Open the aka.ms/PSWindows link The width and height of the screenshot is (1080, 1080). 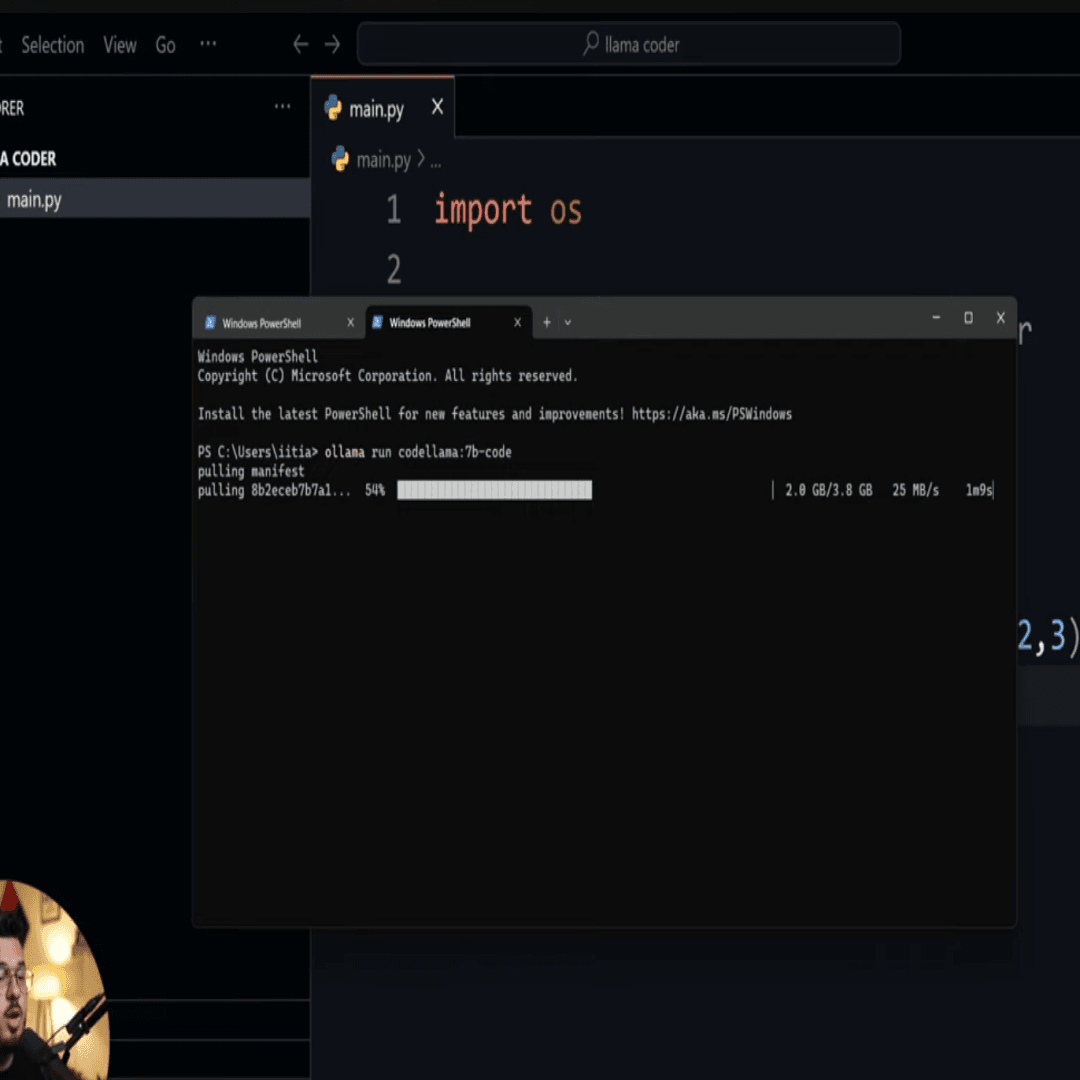point(711,414)
